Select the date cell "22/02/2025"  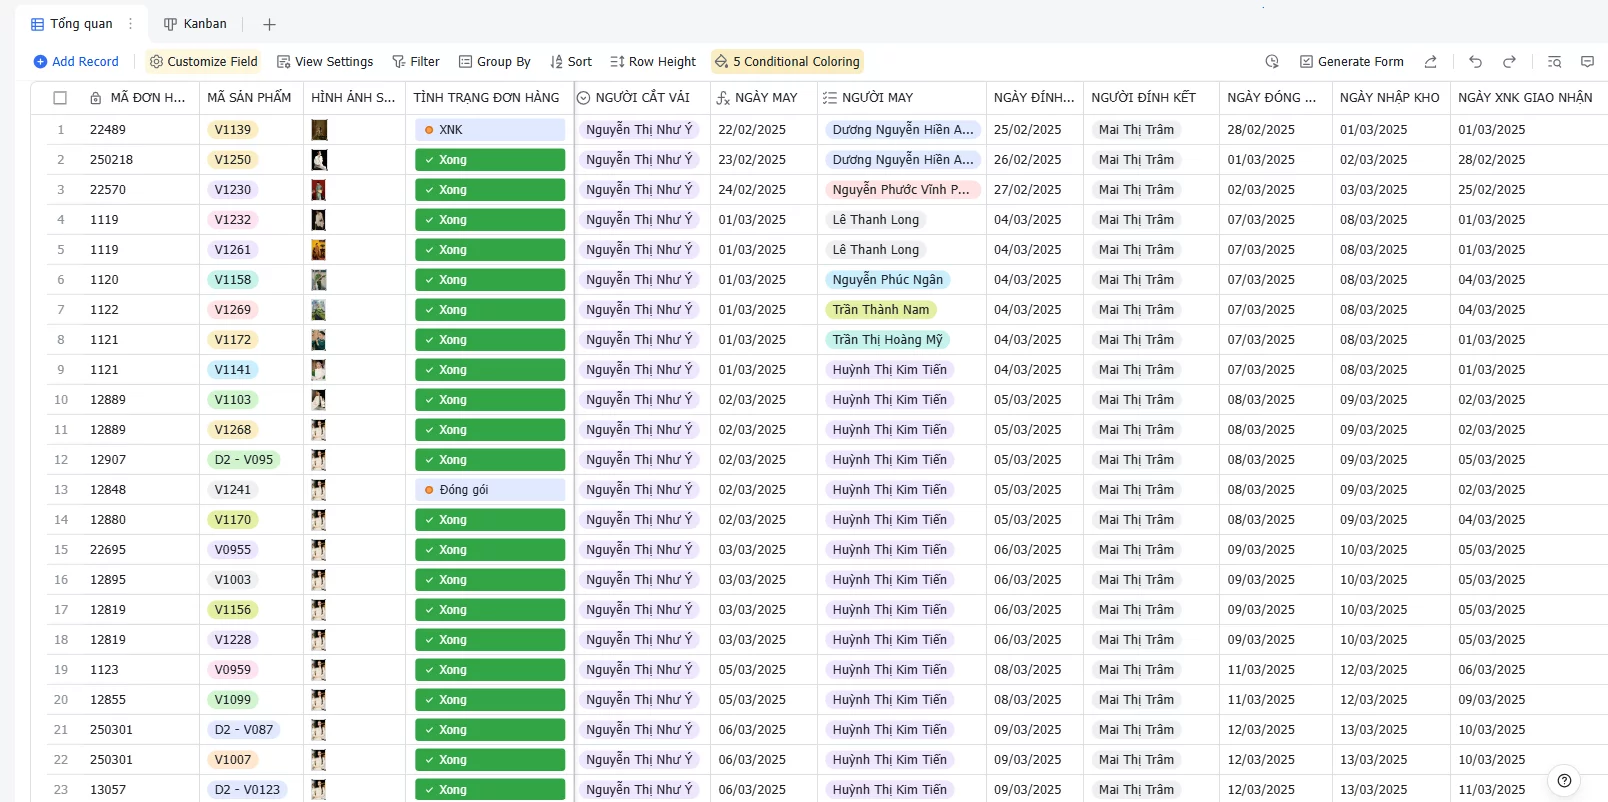point(764,130)
